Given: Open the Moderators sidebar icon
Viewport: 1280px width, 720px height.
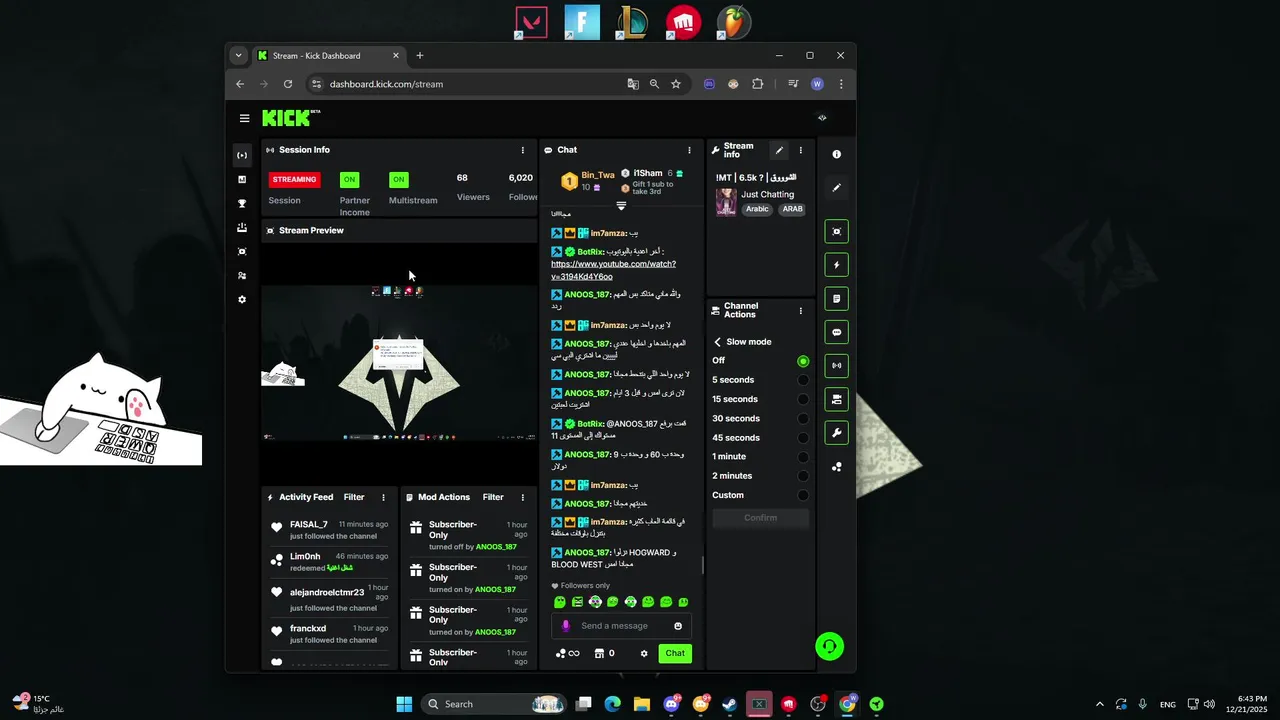Looking at the screenshot, I should [242, 275].
